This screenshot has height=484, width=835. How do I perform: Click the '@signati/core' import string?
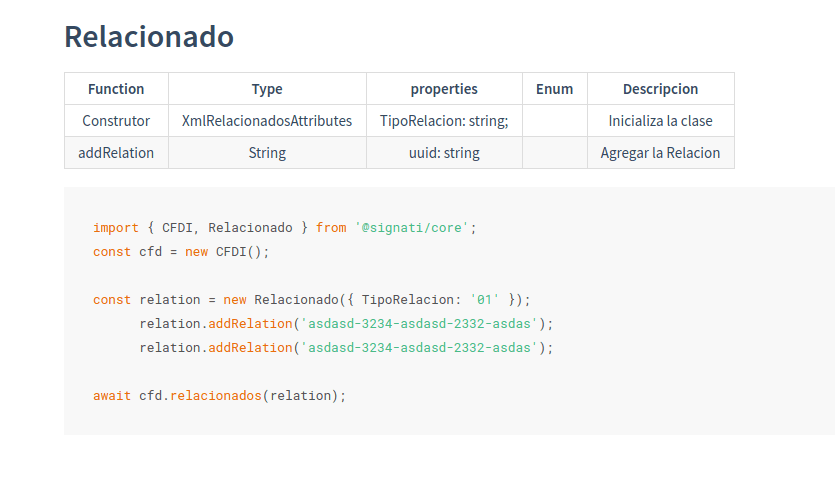(x=412, y=228)
